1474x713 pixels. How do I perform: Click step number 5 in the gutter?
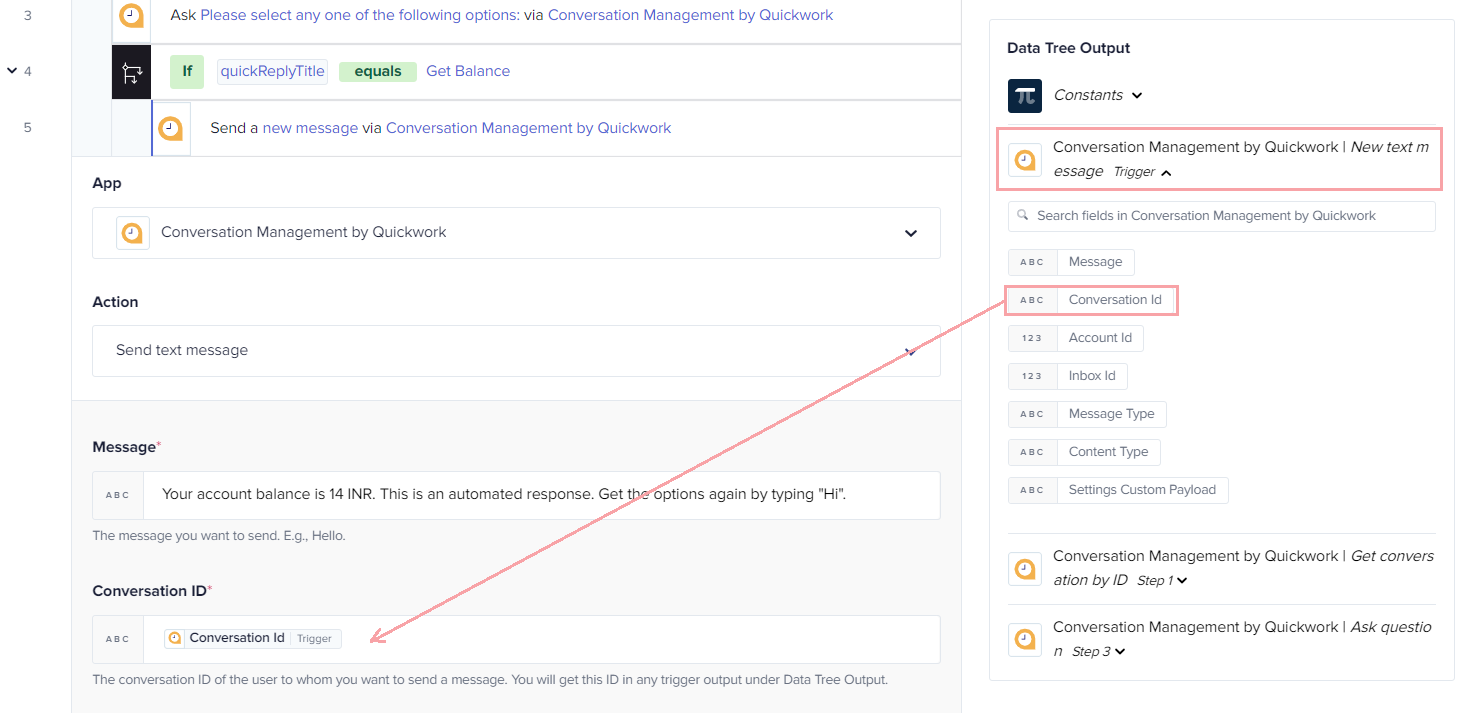point(28,127)
